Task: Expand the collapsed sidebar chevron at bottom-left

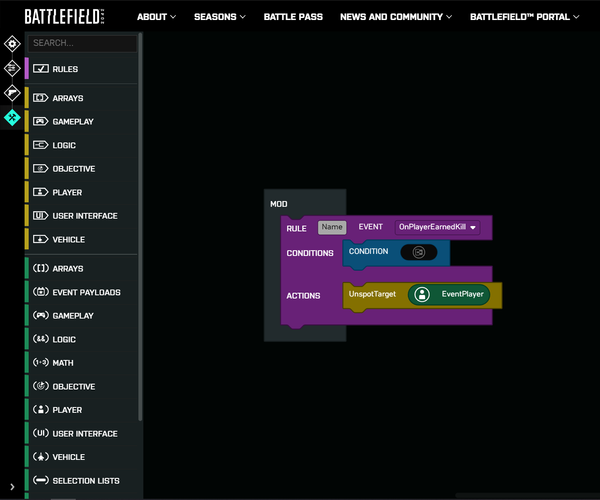Action: tap(12, 487)
